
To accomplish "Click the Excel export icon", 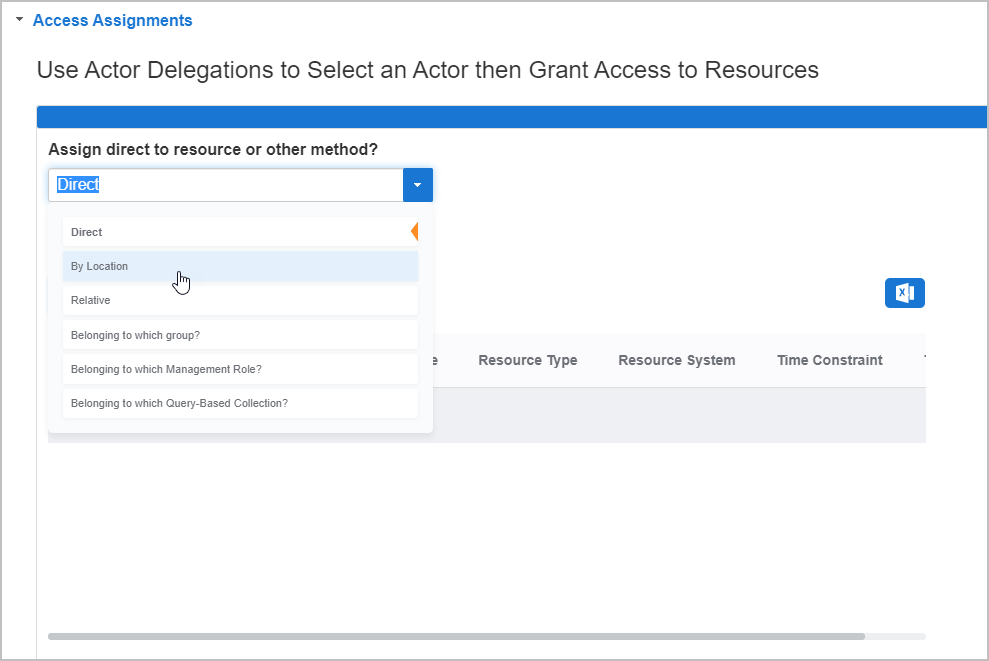I will tap(904, 293).
